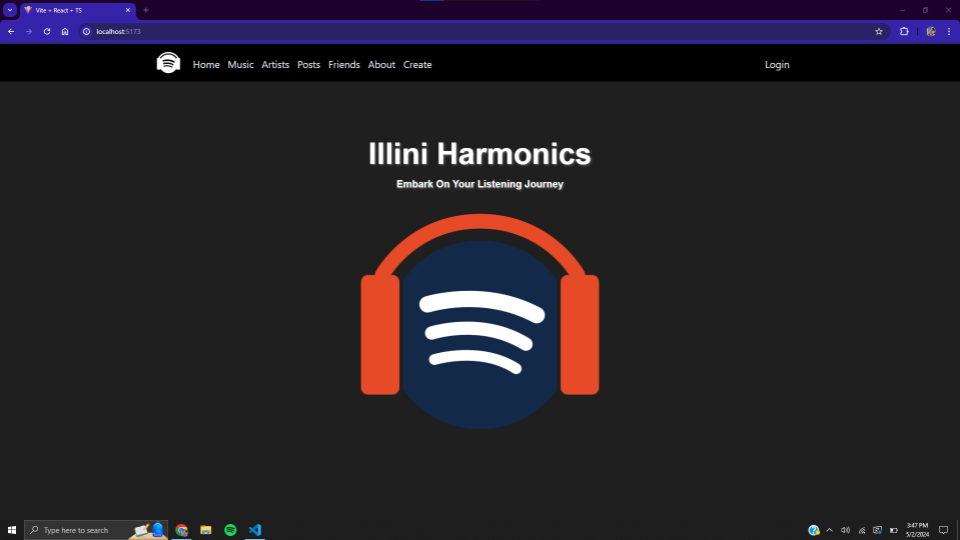The height and width of the screenshot is (540, 960).
Task: Open Chrome from the taskbar
Action: (182, 530)
